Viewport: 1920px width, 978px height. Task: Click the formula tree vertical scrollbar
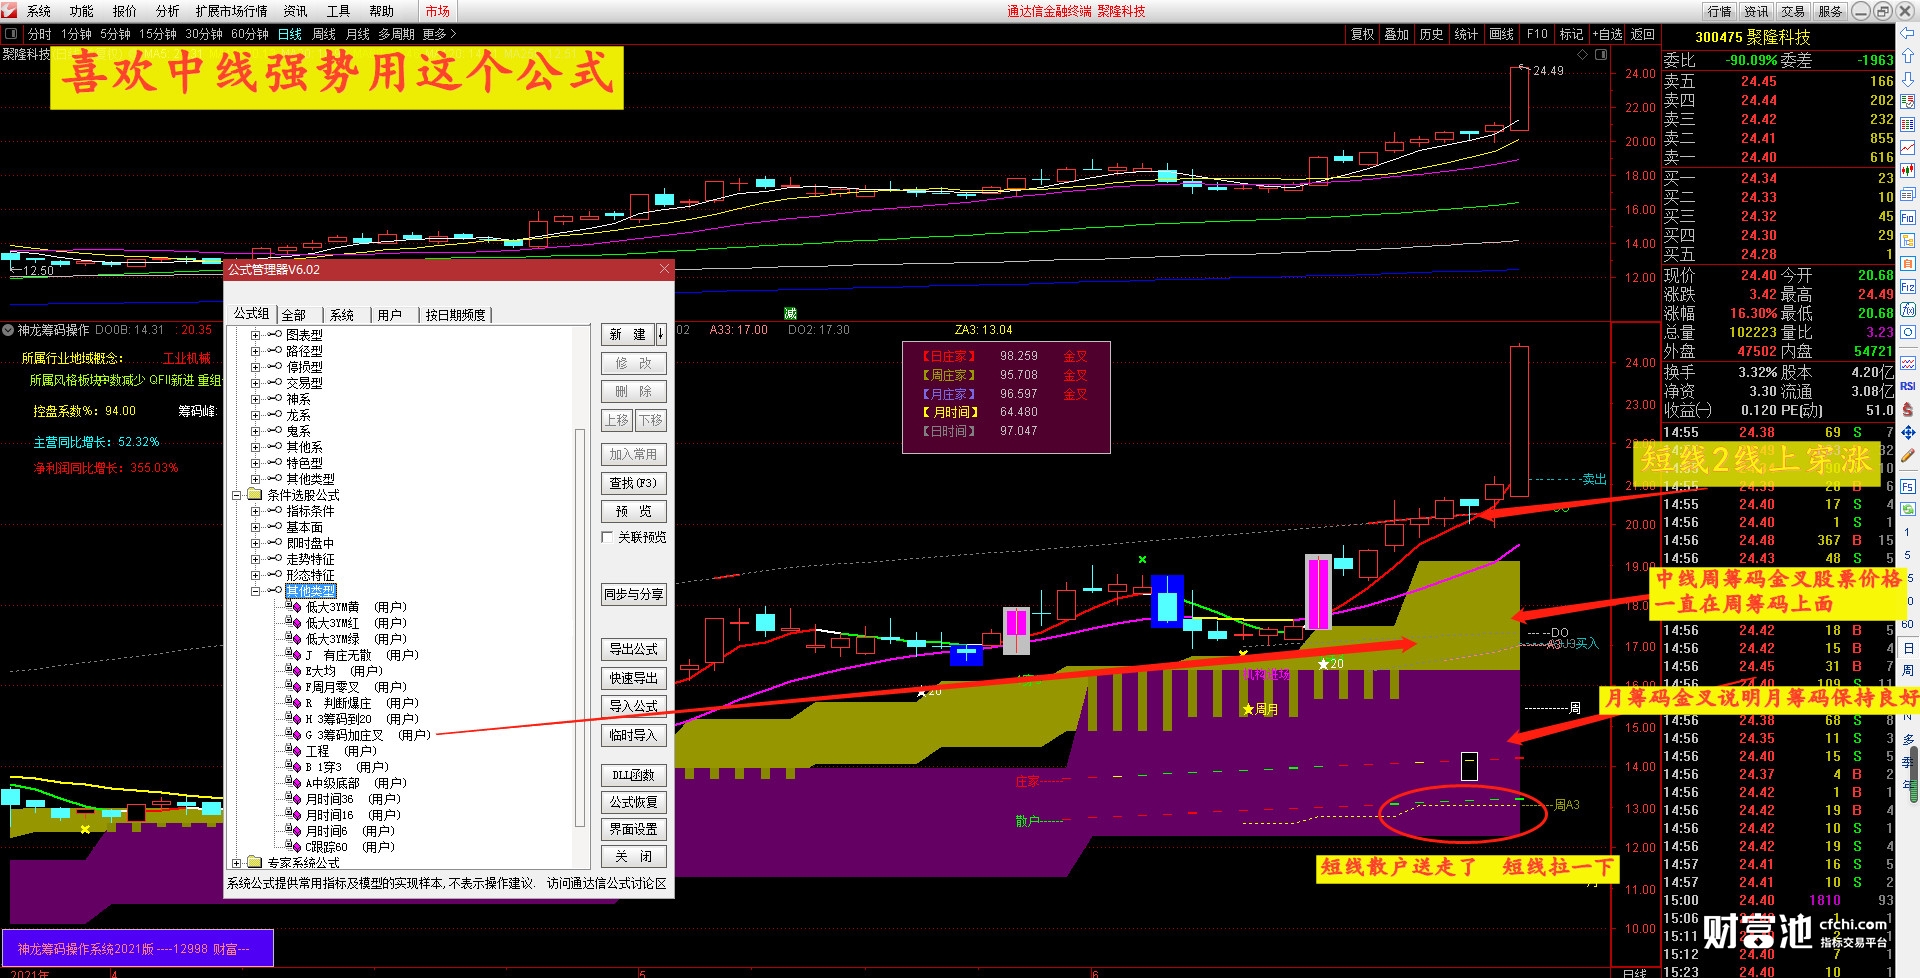(x=579, y=627)
